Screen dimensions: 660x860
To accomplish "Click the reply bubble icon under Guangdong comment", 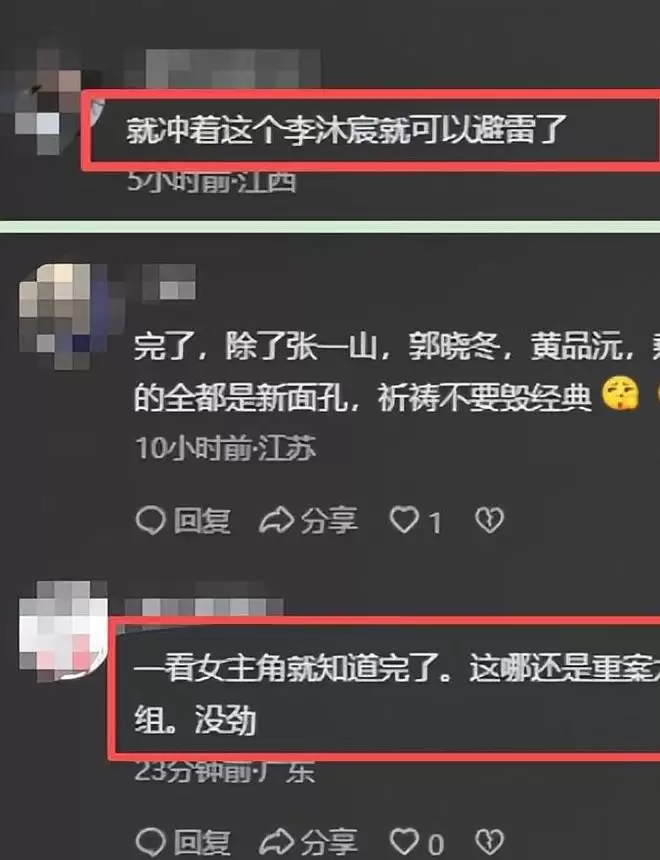I will click(150, 842).
